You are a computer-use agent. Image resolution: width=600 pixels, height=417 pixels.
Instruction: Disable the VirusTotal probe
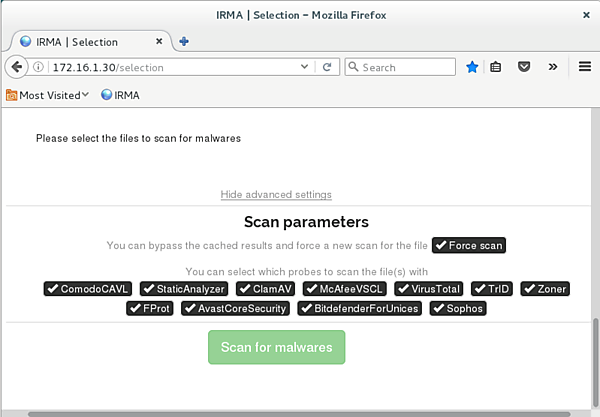(429, 289)
